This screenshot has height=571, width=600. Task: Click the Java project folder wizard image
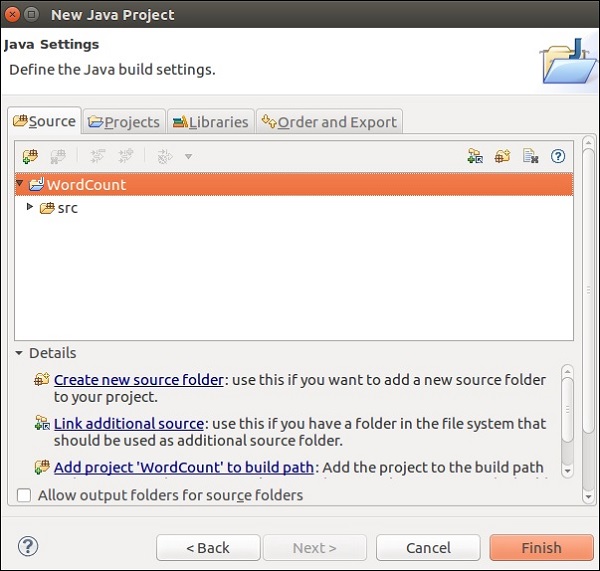[568, 61]
